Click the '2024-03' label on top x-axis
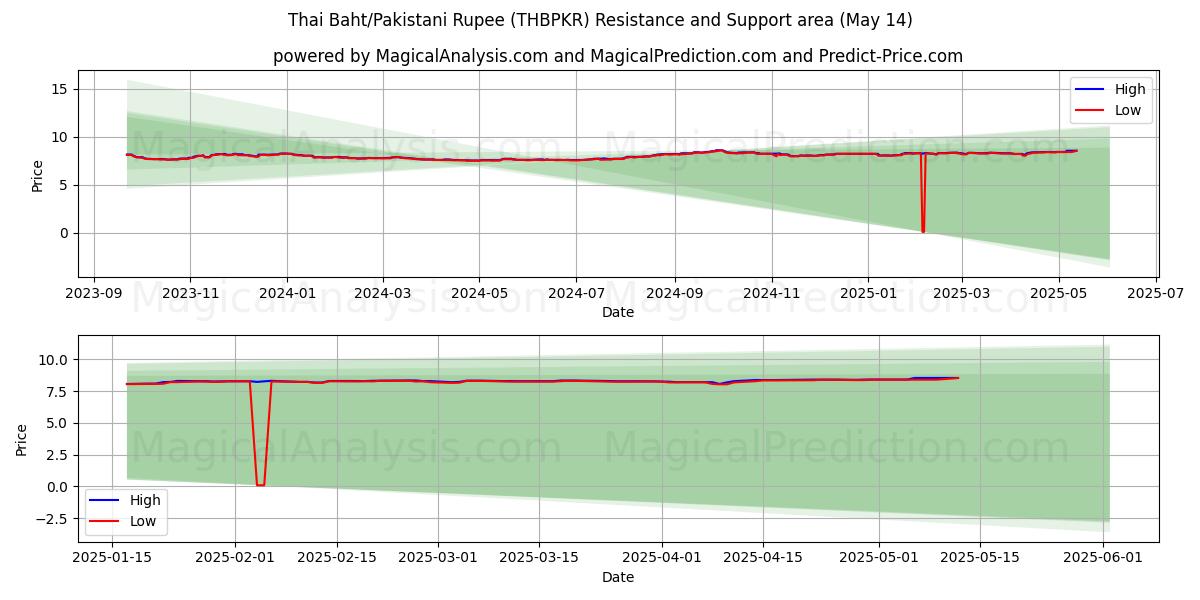This screenshot has height=600, width=1200. [x=383, y=294]
